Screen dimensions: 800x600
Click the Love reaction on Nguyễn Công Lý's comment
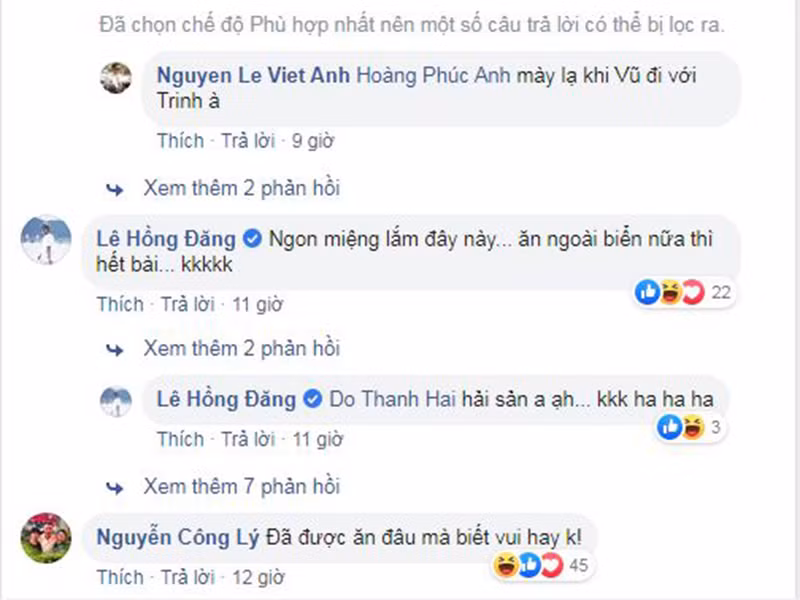click(x=549, y=564)
